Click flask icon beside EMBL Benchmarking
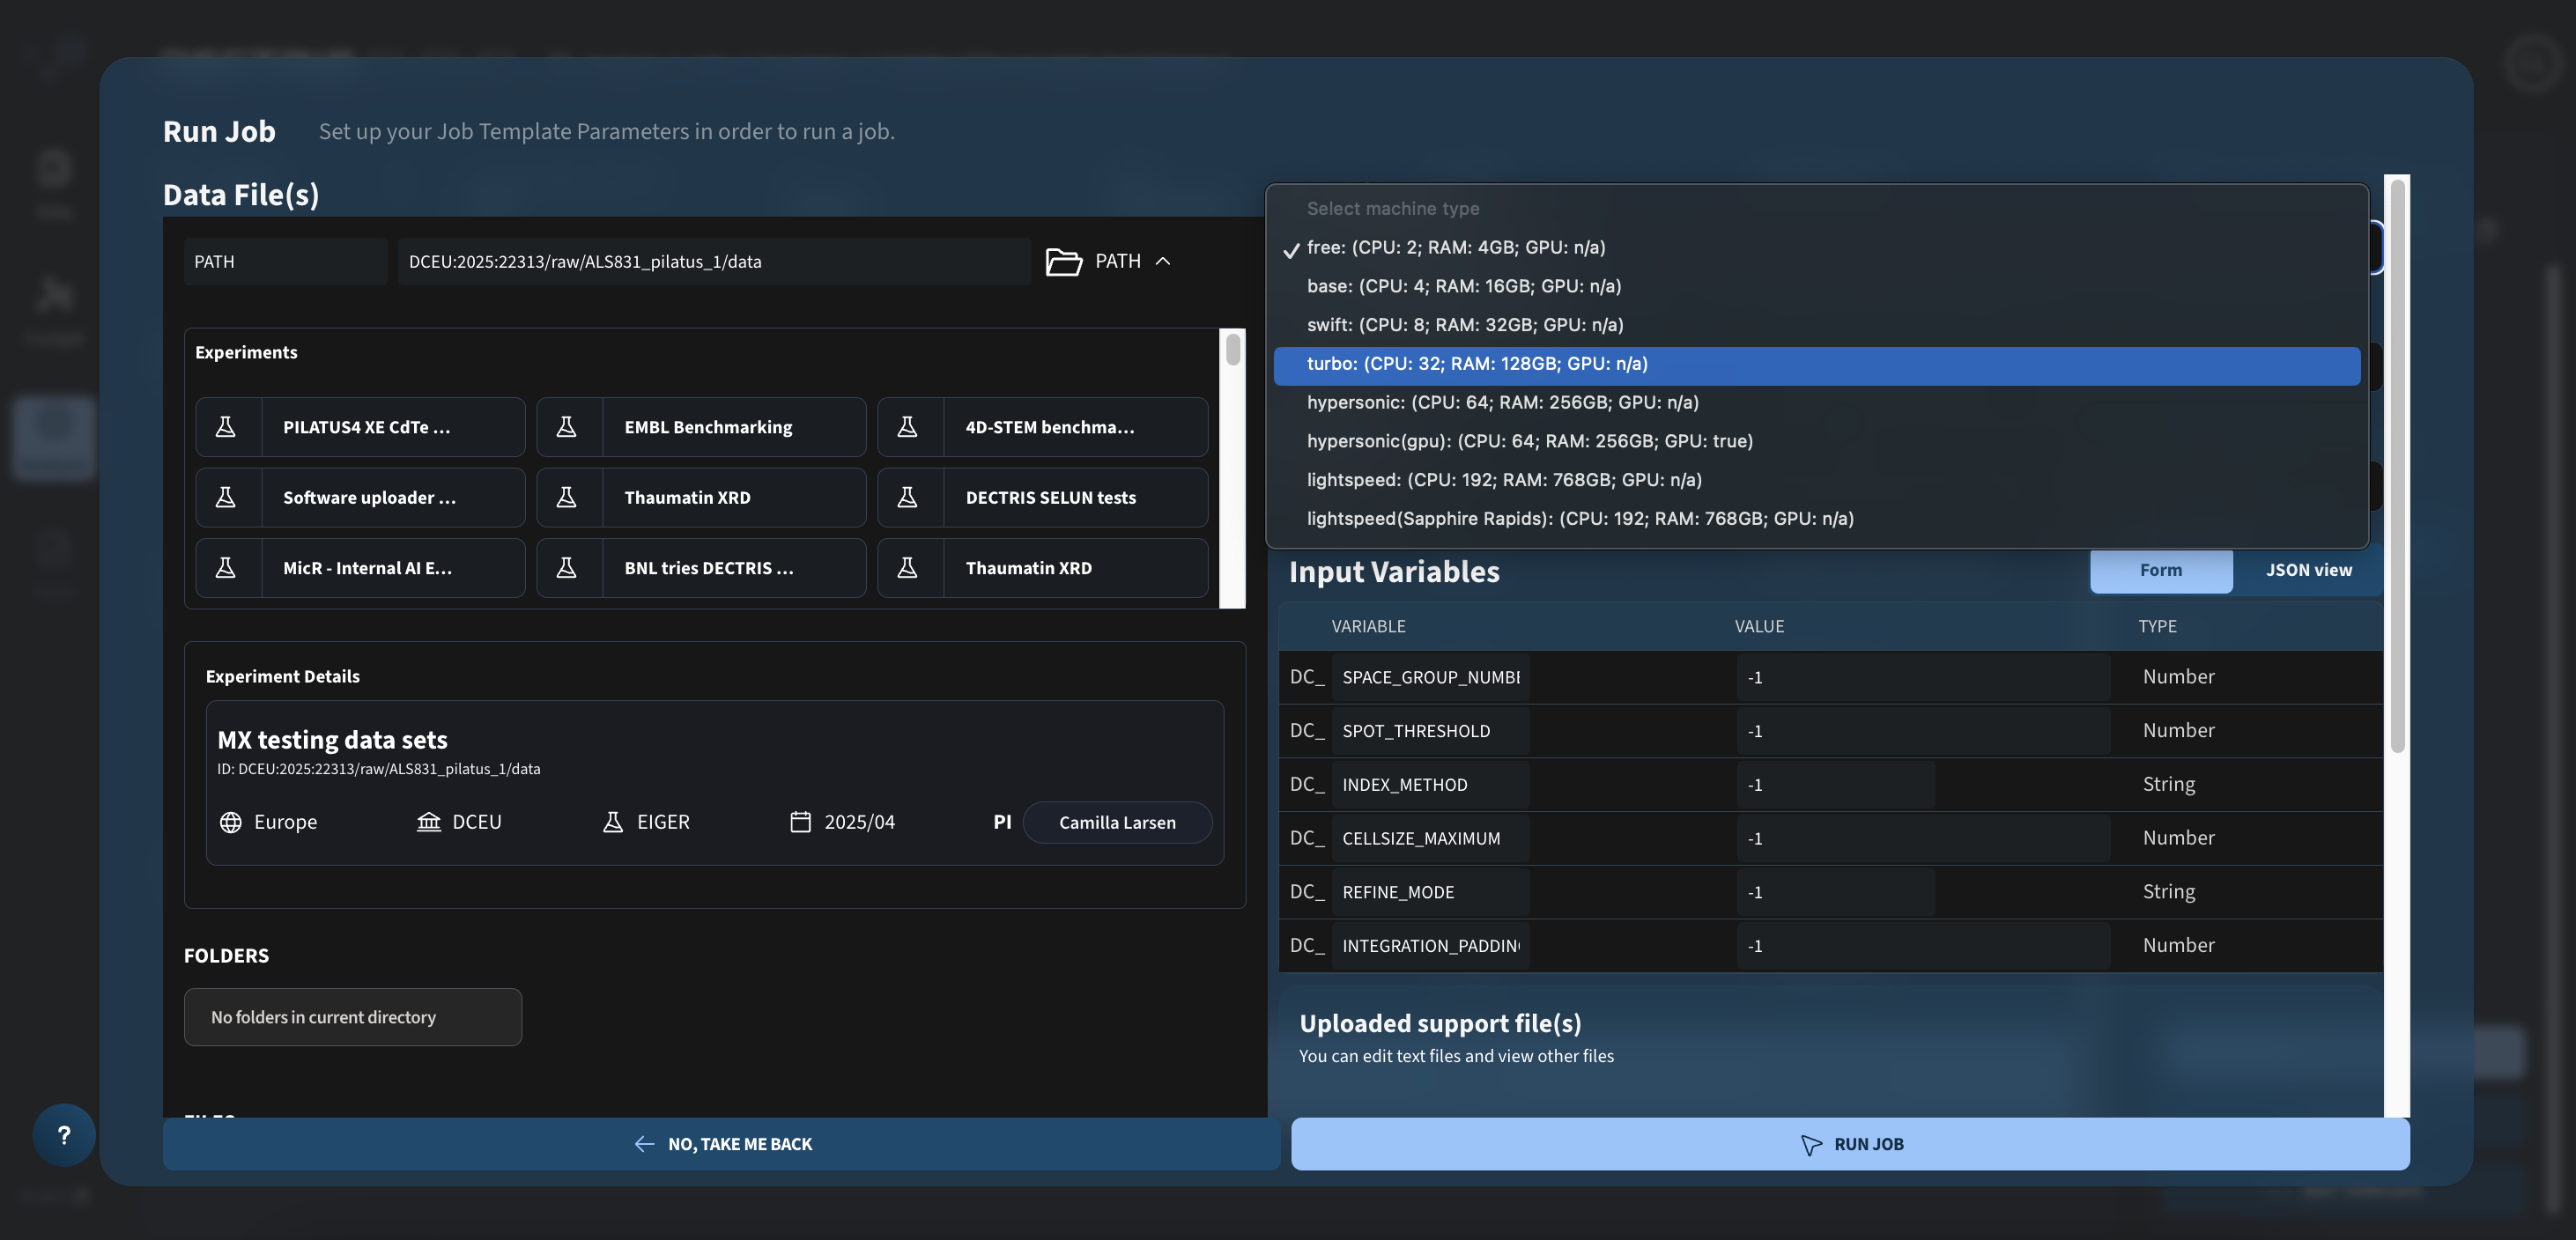Viewport: 2576px width, 1240px height. coord(566,427)
